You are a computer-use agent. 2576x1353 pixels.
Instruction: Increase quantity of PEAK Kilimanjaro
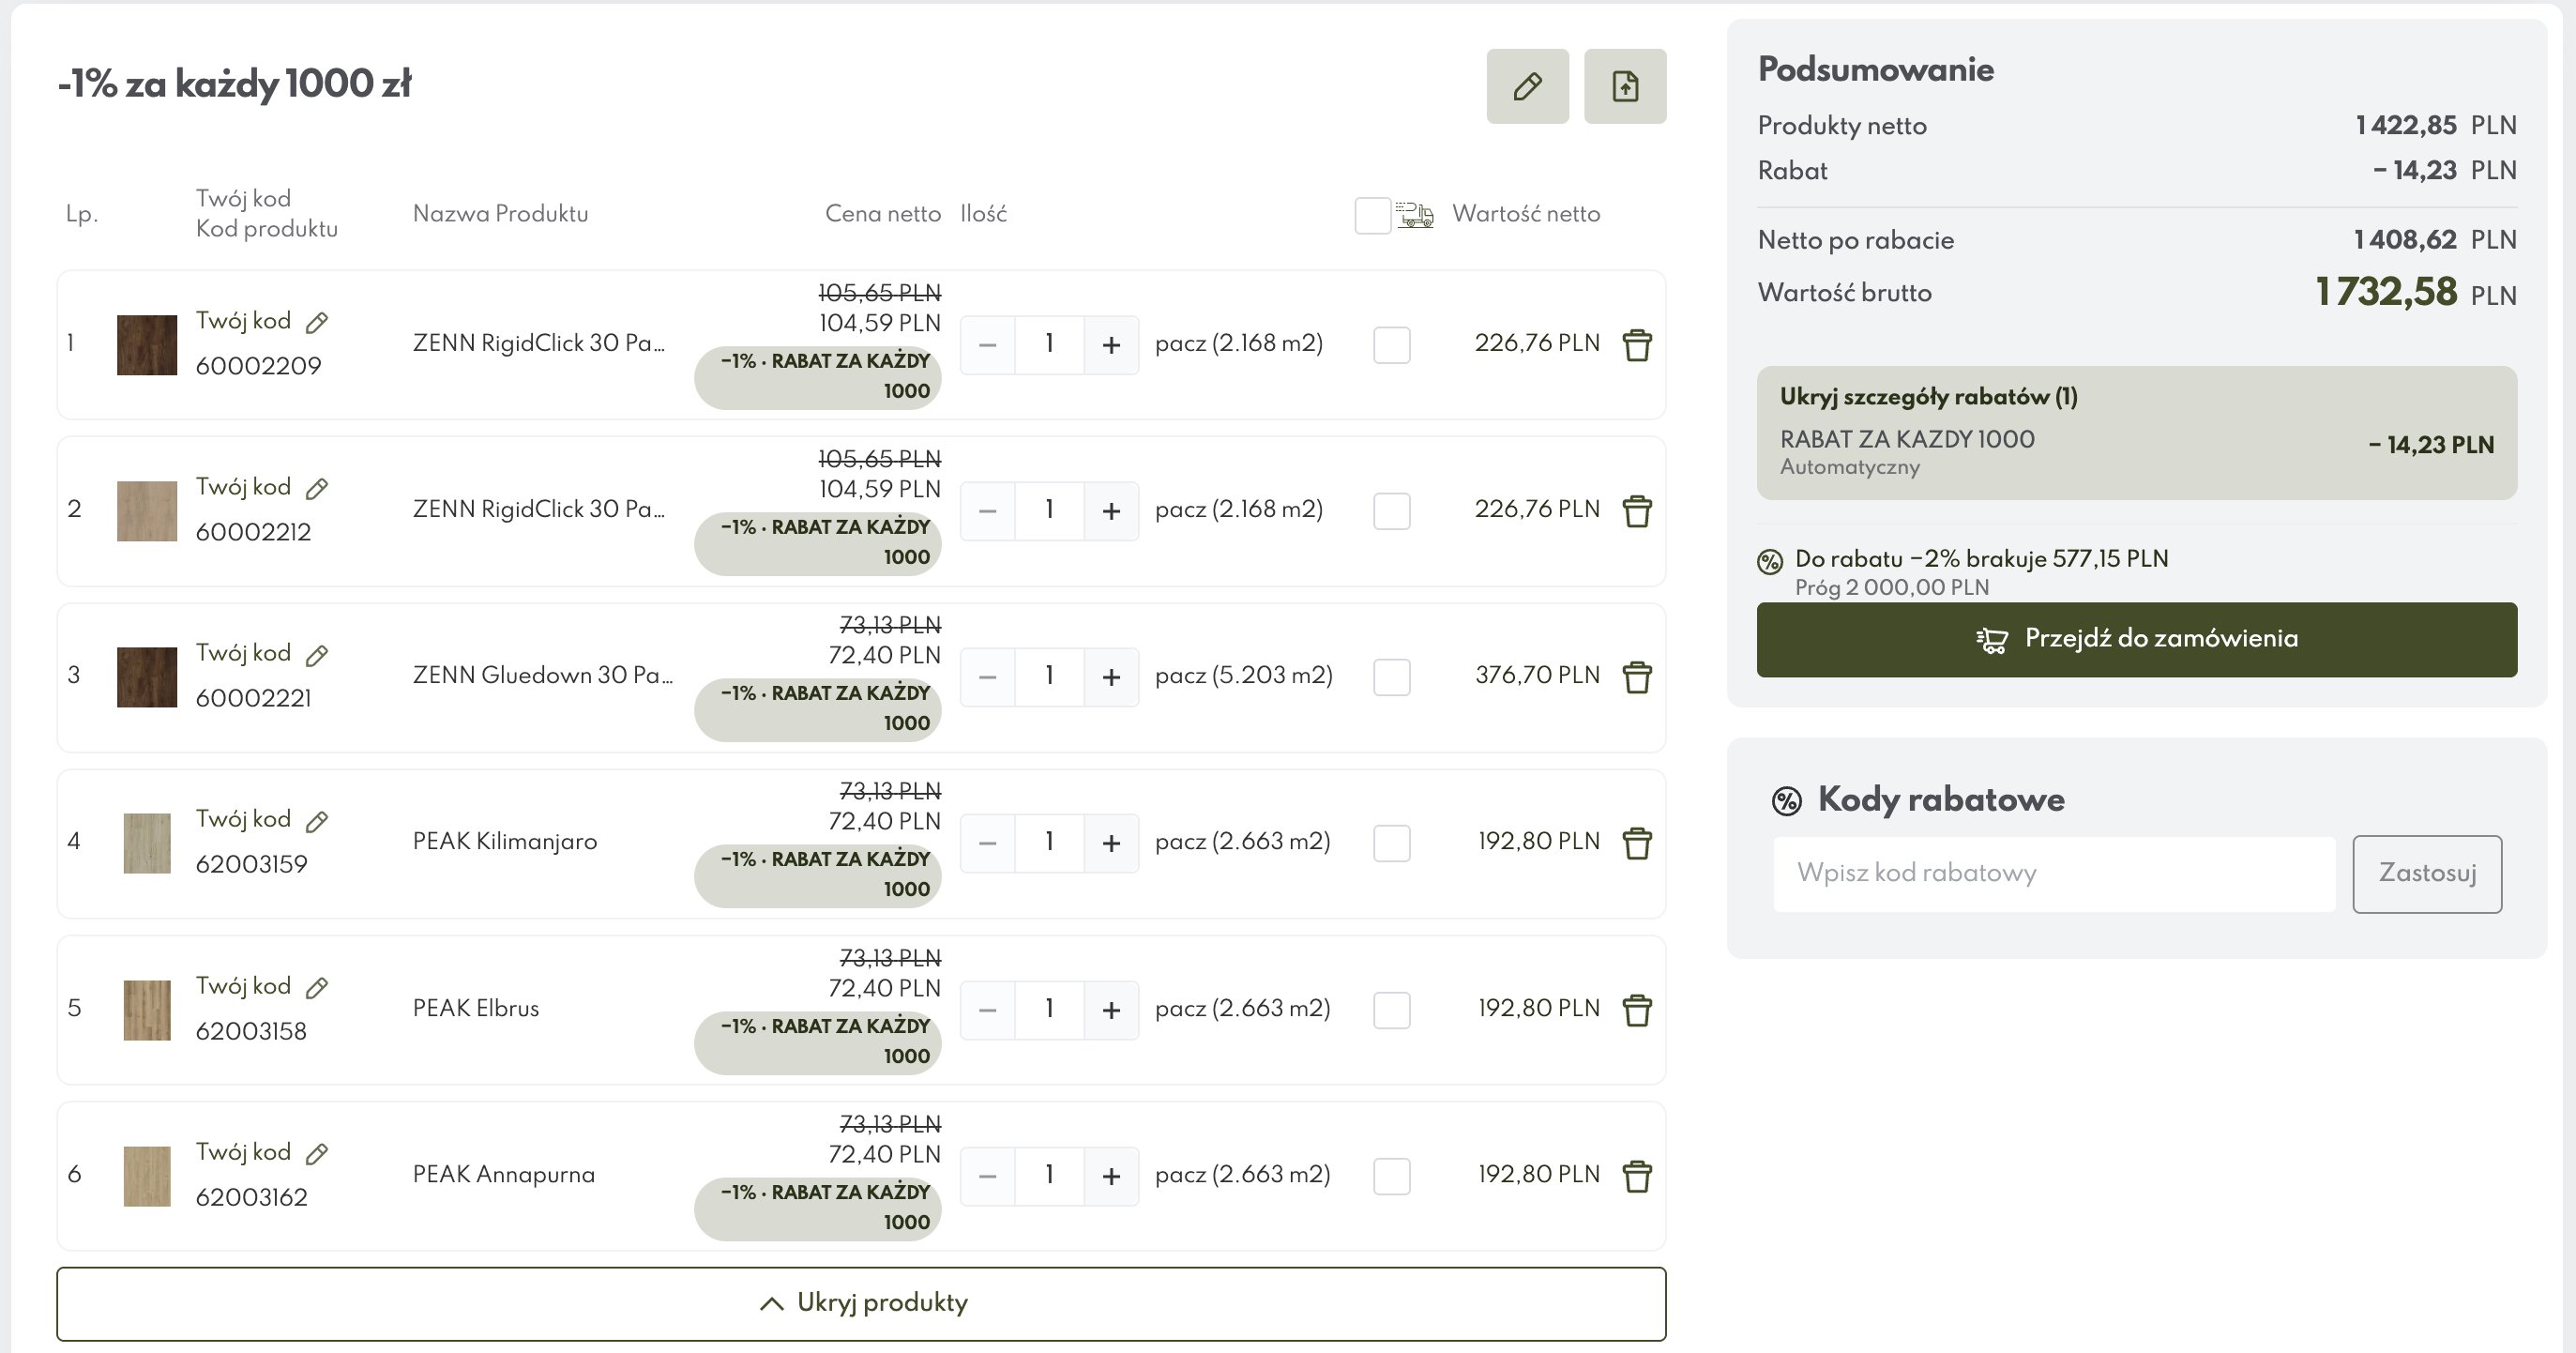click(1111, 843)
